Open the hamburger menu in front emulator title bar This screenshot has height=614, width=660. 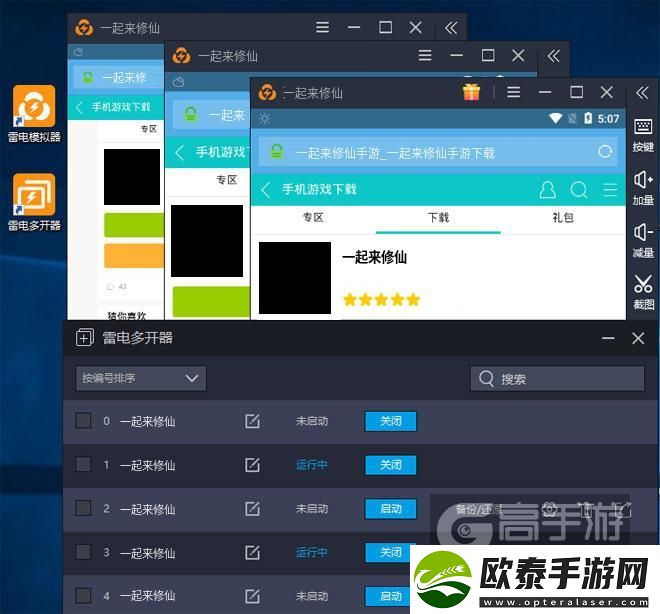(513, 92)
